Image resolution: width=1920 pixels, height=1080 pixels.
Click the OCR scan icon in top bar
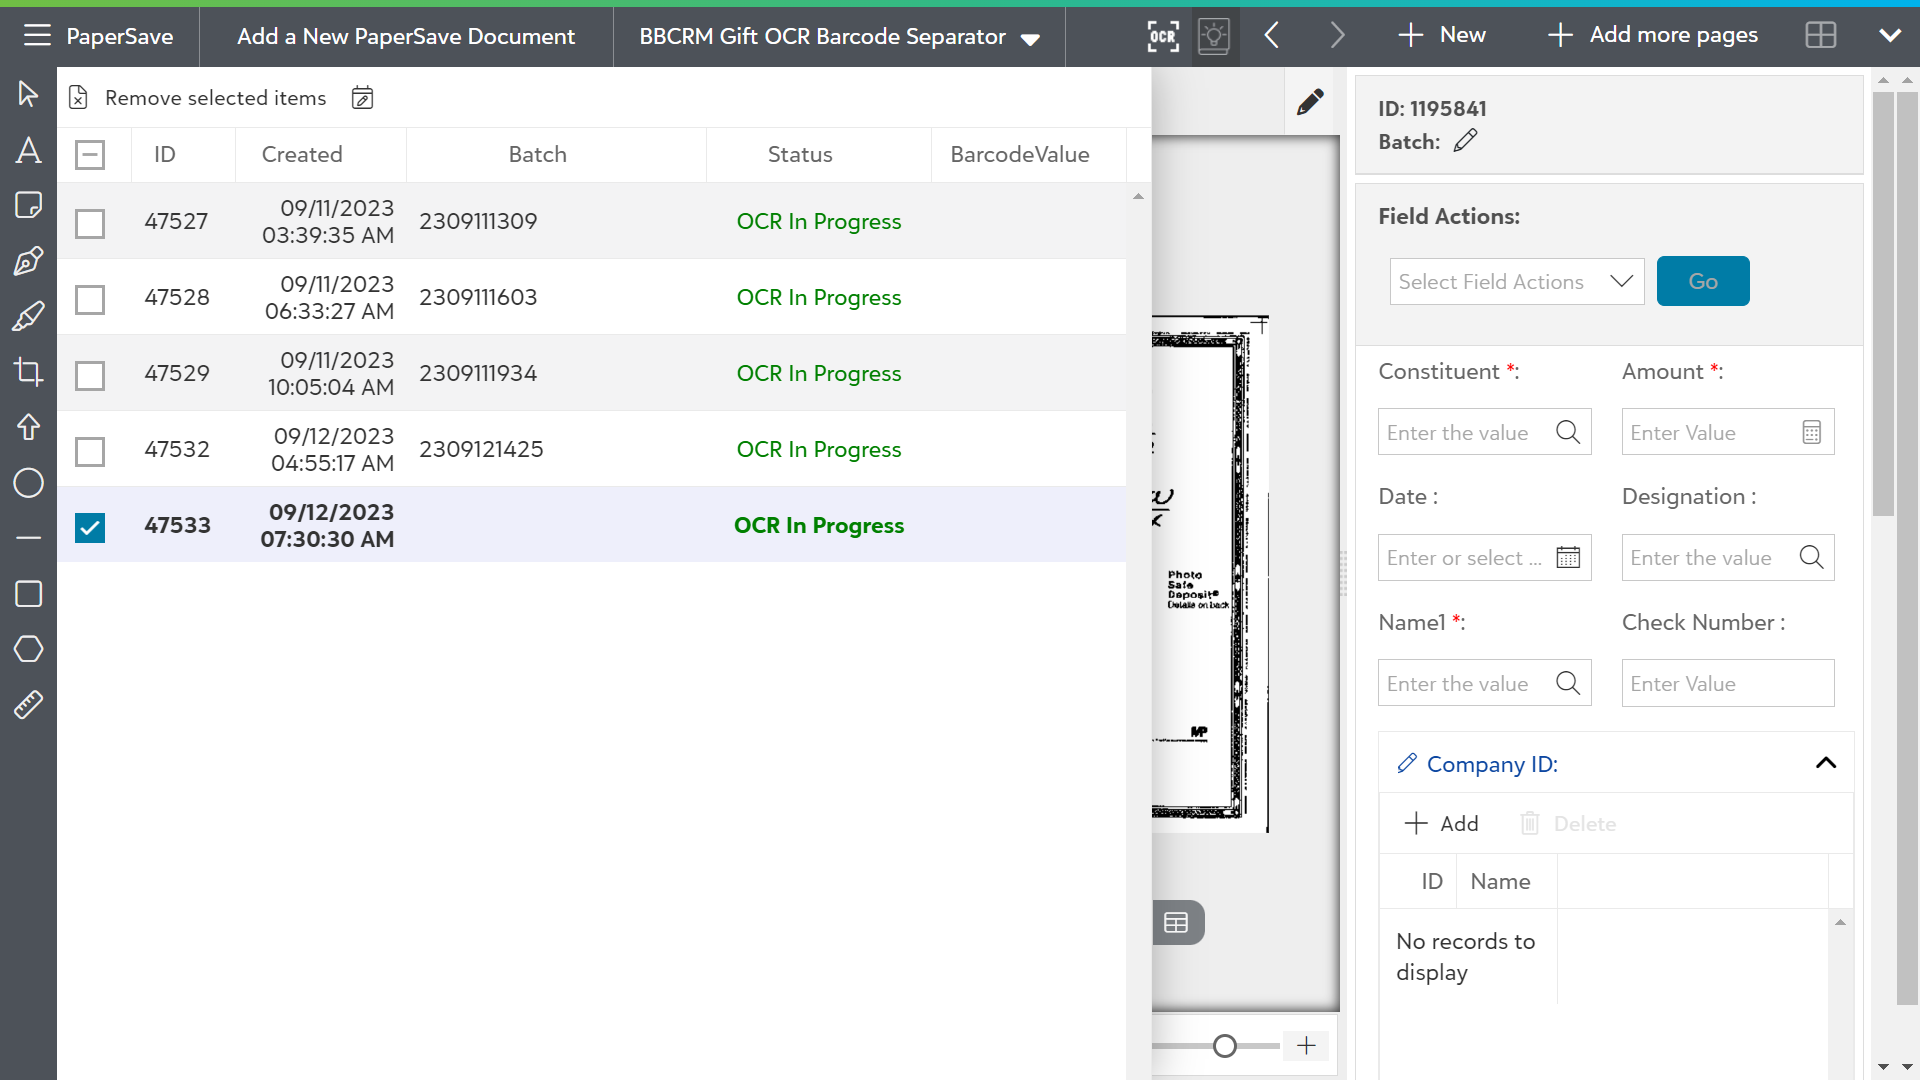[x=1163, y=37]
